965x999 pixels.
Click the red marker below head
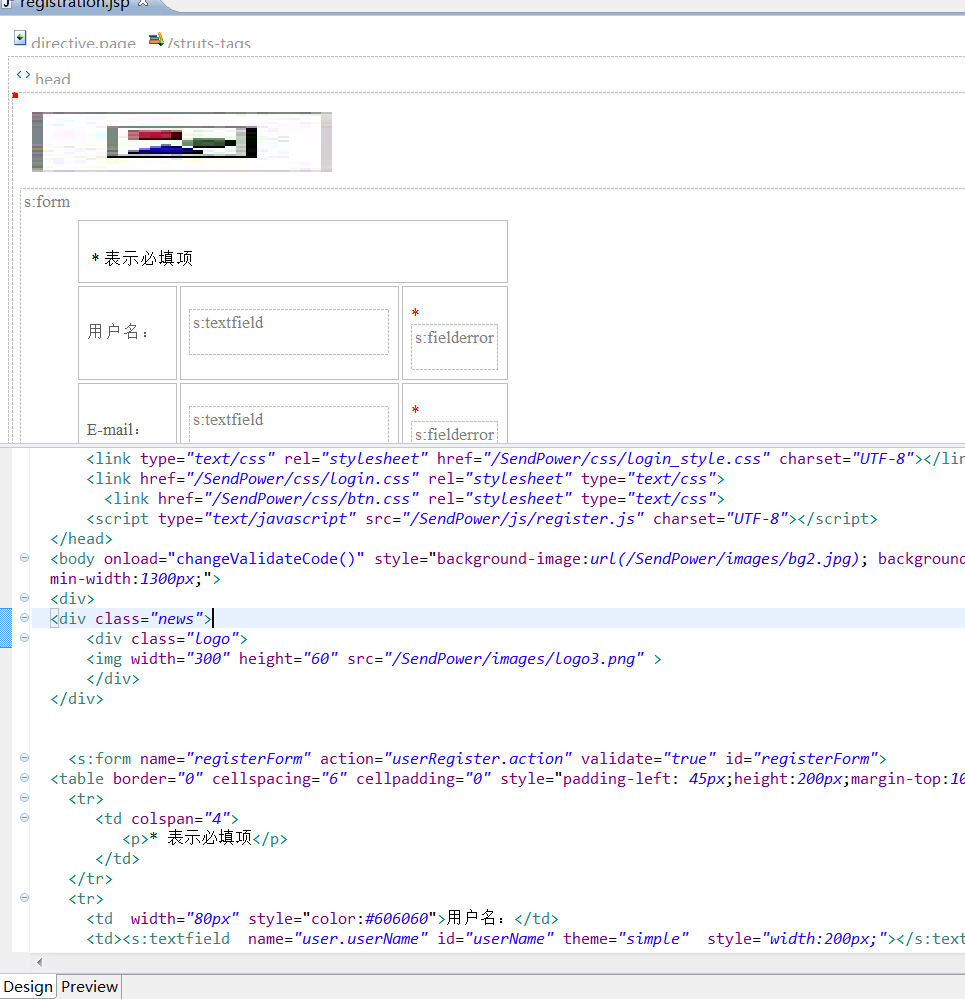click(x=15, y=95)
